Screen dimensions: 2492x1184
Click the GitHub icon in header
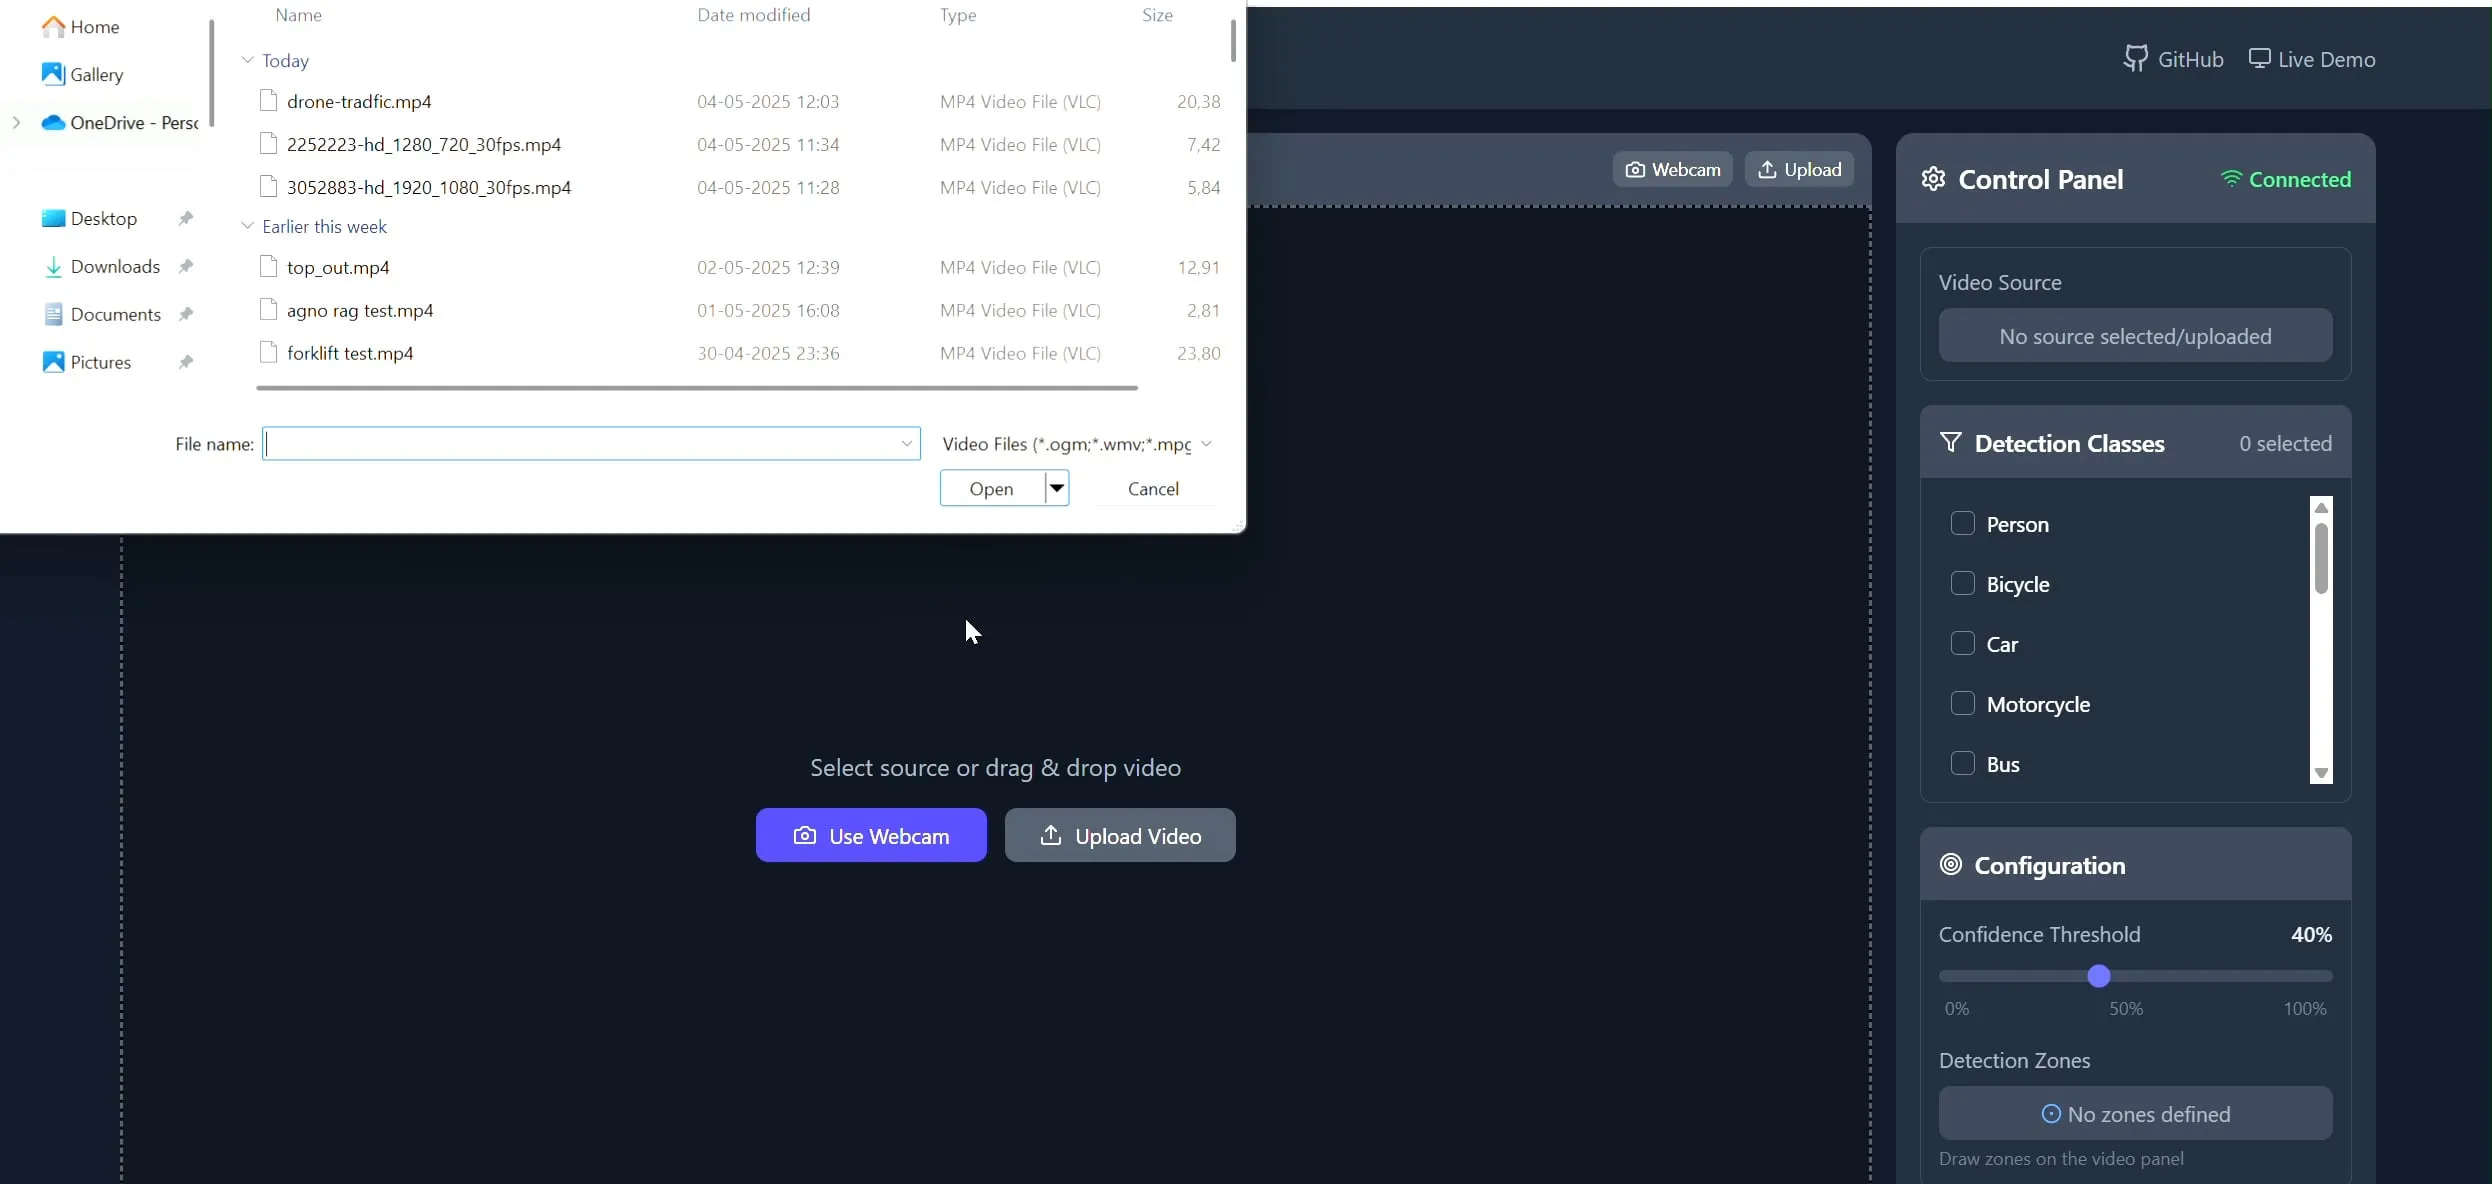tap(2135, 59)
